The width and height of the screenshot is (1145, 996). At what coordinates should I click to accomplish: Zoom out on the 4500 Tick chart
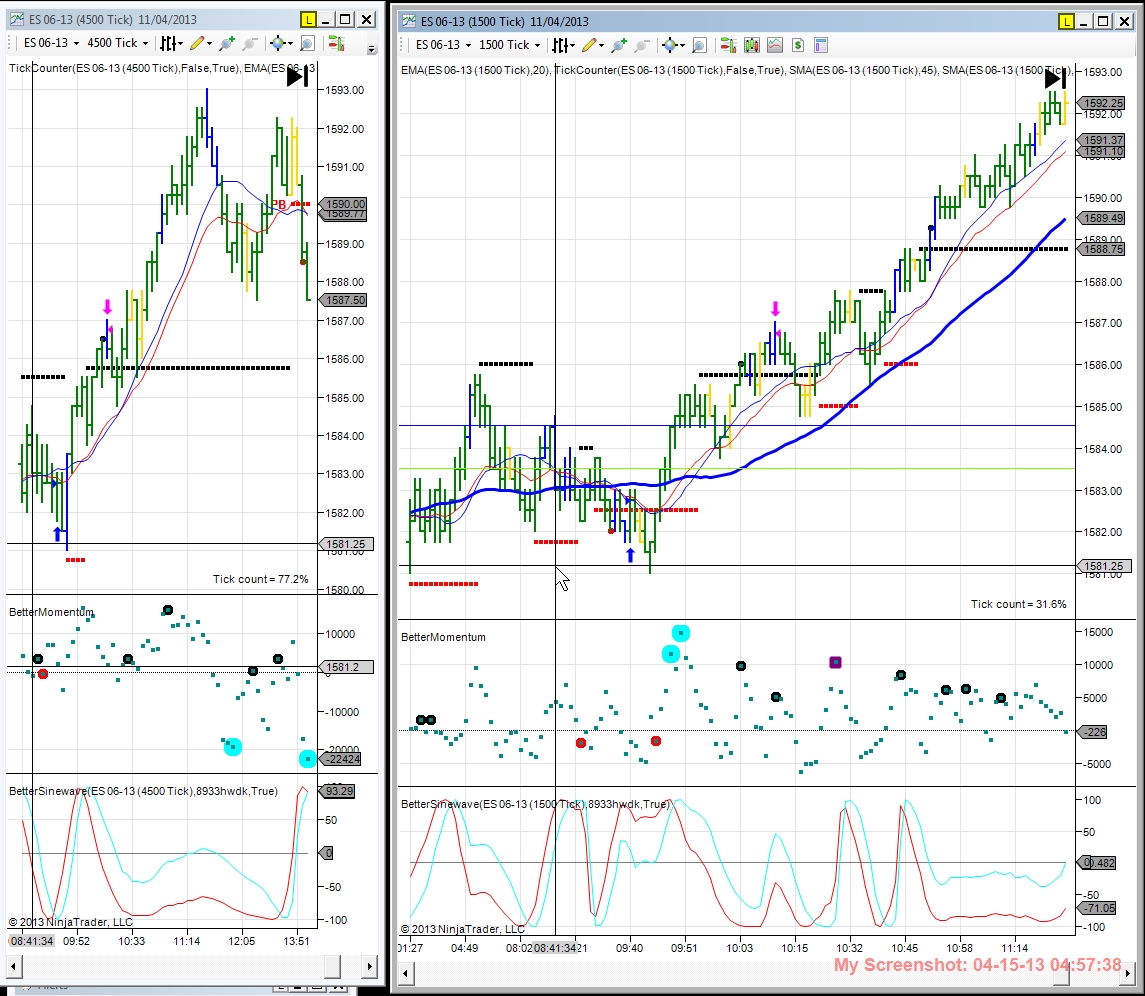250,44
